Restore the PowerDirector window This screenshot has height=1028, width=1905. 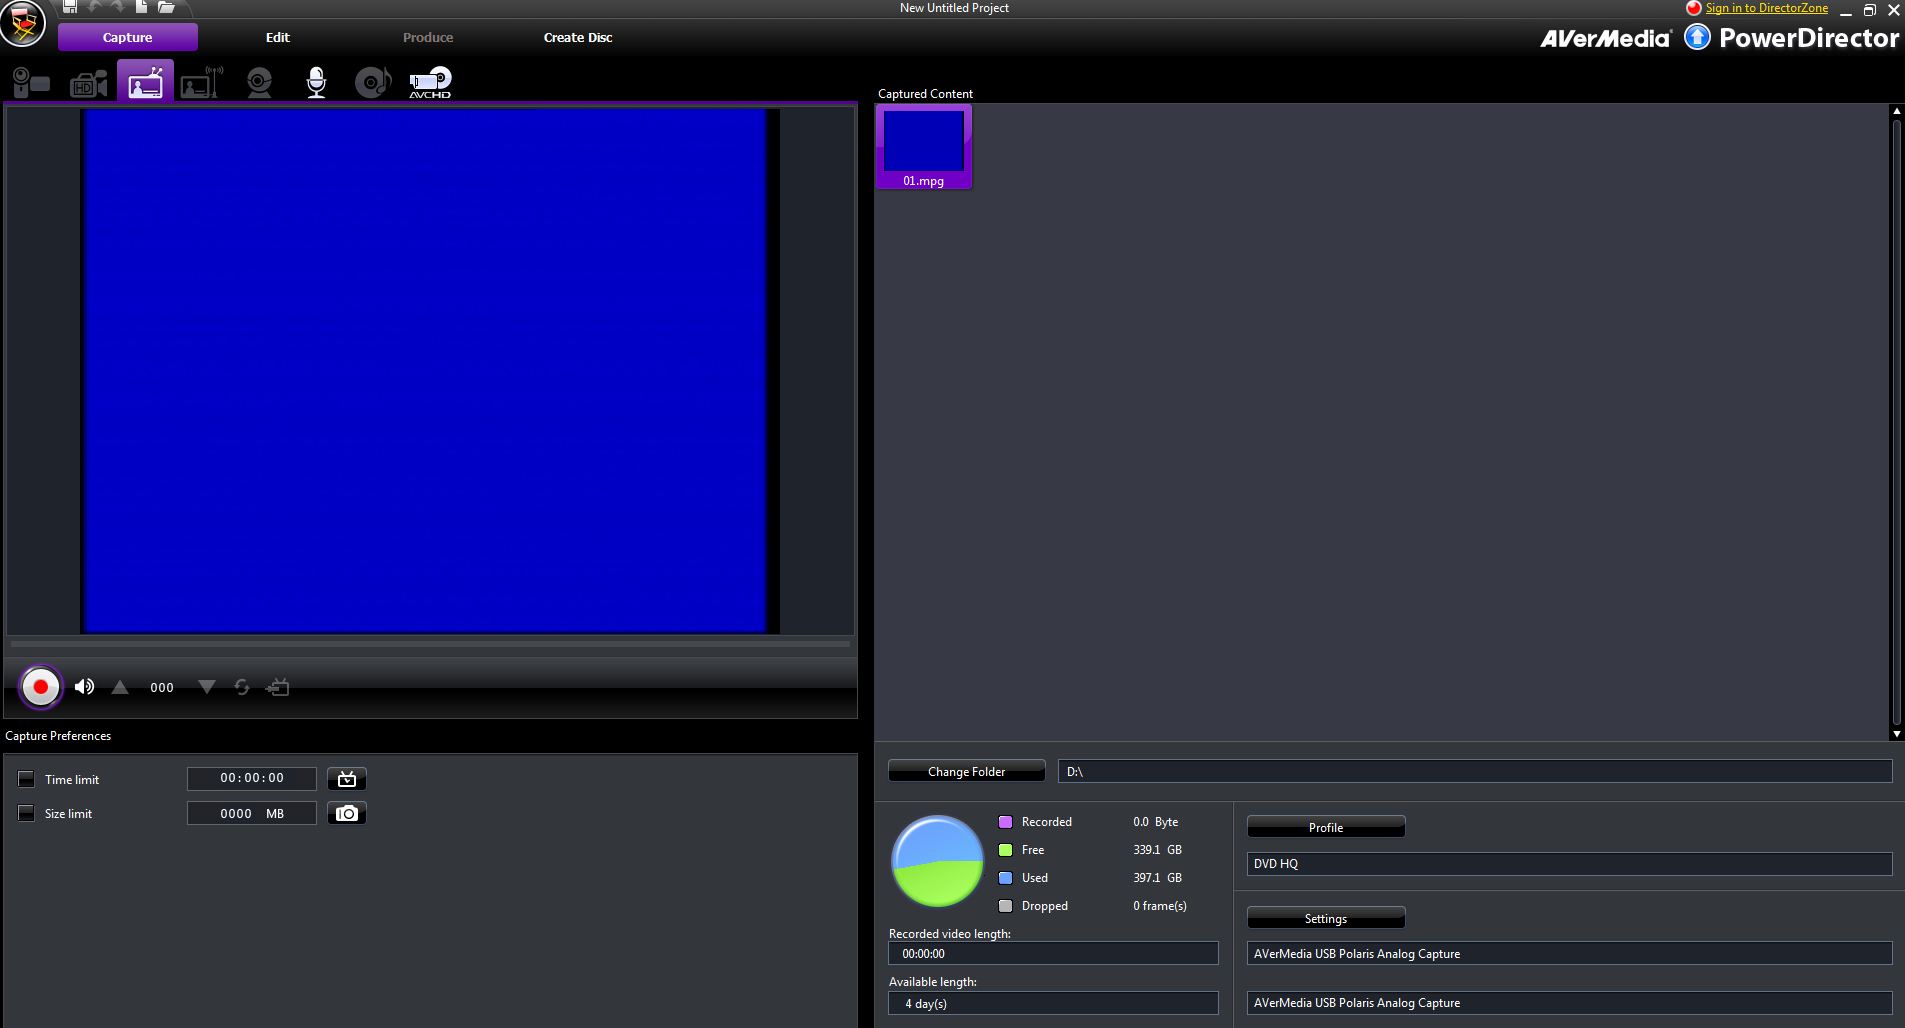pyautogui.click(x=1869, y=10)
